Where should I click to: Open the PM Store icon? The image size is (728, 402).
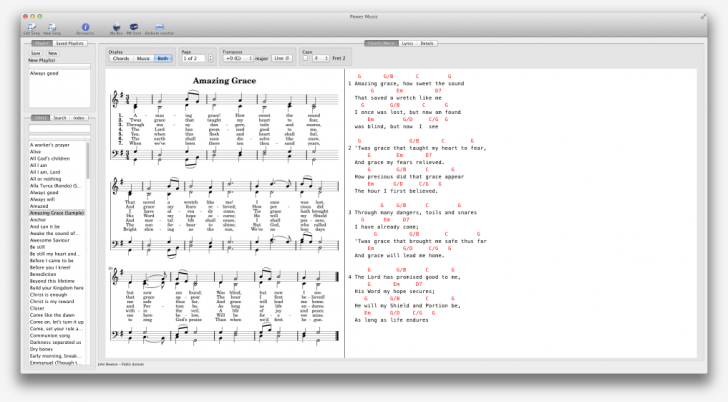(134, 29)
